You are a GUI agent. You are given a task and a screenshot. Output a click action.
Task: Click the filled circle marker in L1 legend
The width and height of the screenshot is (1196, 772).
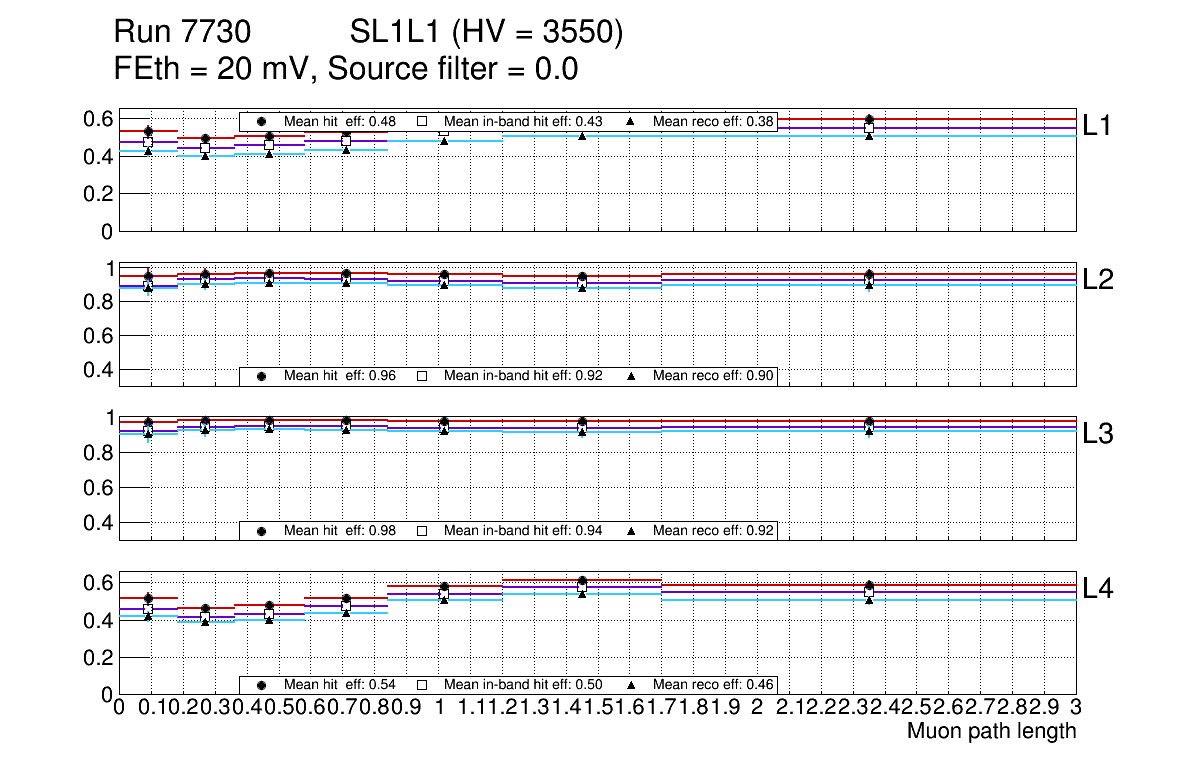262,122
